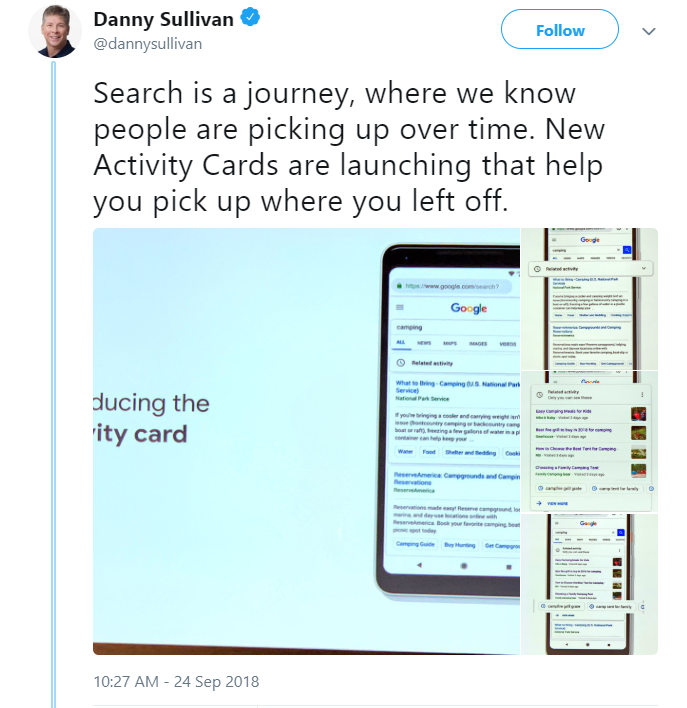Viewport: 687px width, 708px height.
Task: Click the Android back triangle on the phone
Action: click(419, 564)
